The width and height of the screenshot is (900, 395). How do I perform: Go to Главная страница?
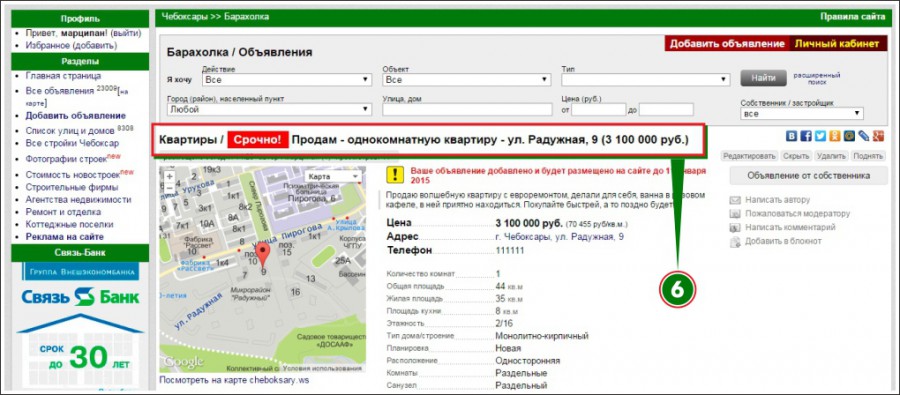click(63, 76)
